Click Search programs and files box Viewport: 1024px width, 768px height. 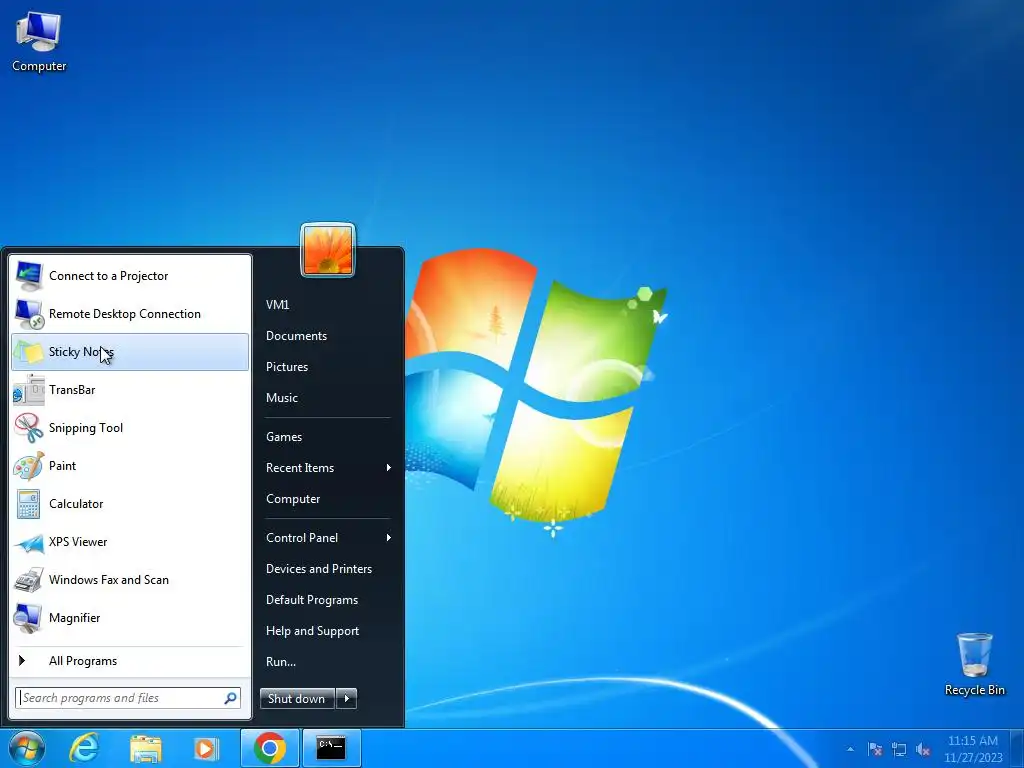[x=128, y=698]
